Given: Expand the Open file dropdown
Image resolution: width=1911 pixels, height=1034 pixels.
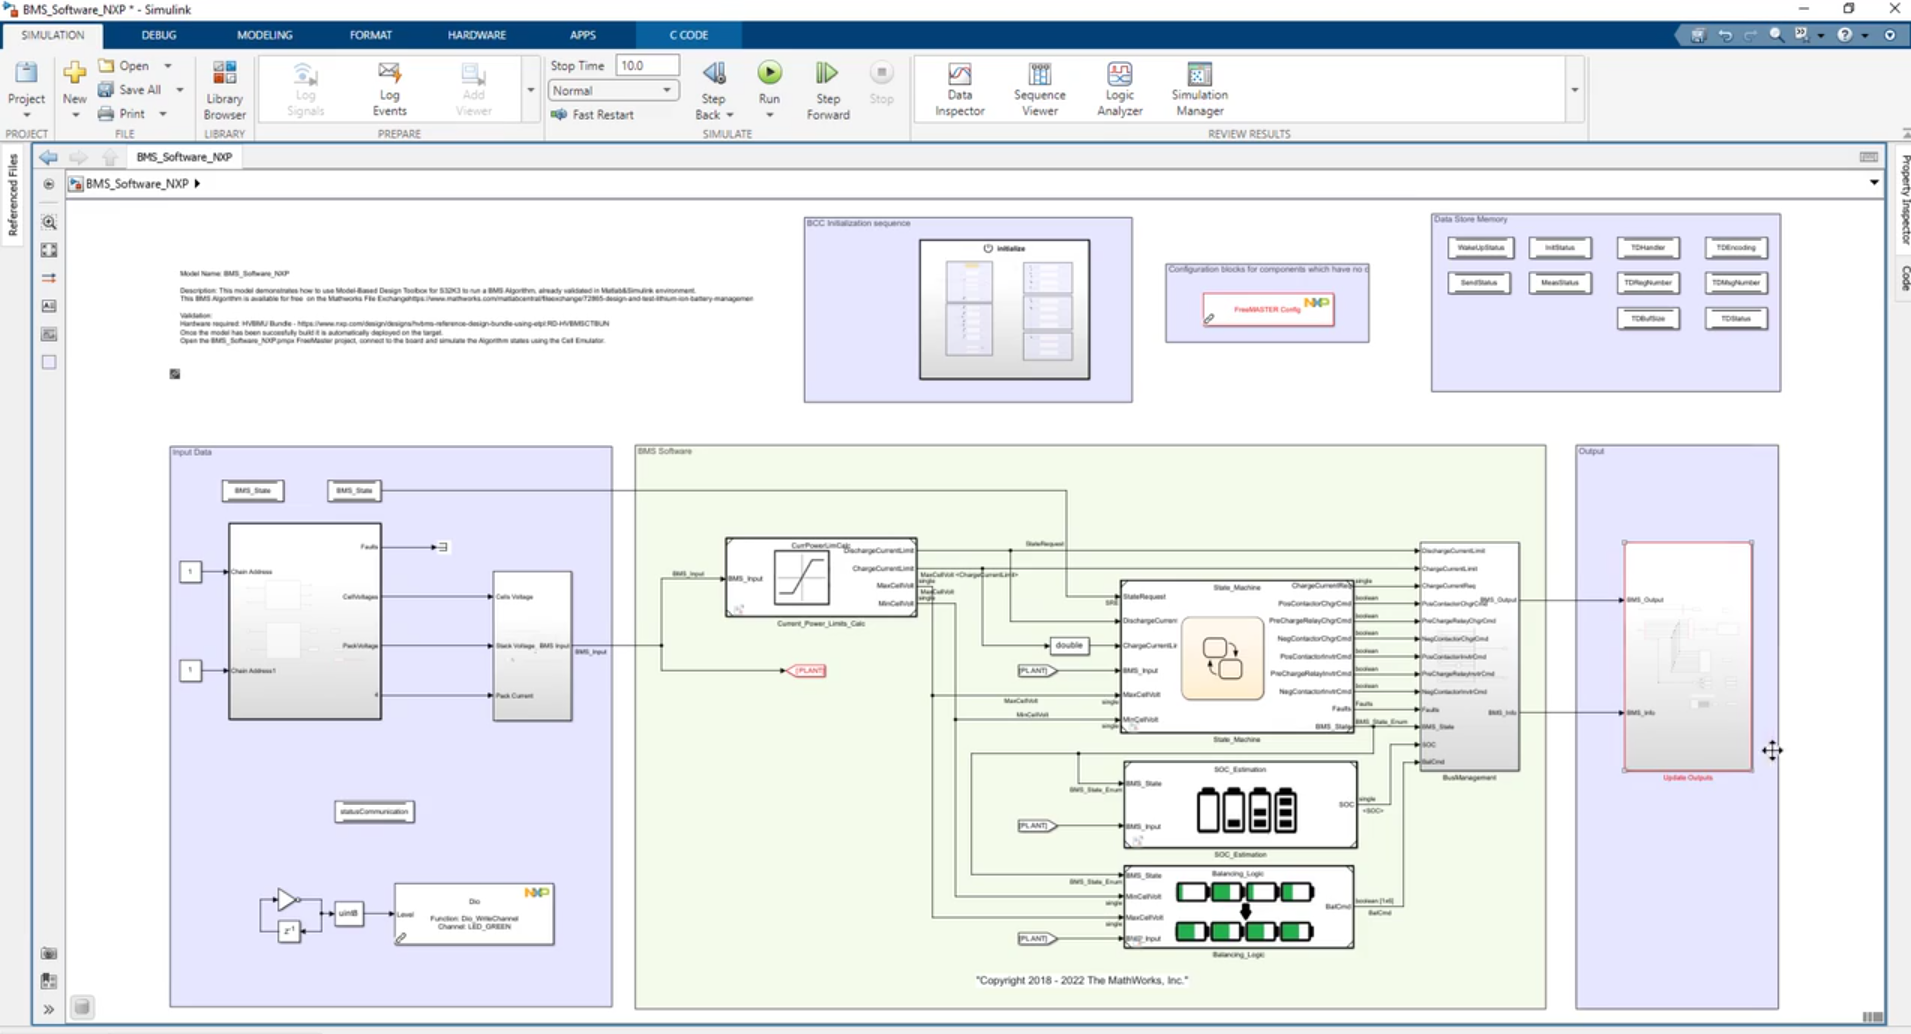Looking at the screenshot, I should [167, 65].
